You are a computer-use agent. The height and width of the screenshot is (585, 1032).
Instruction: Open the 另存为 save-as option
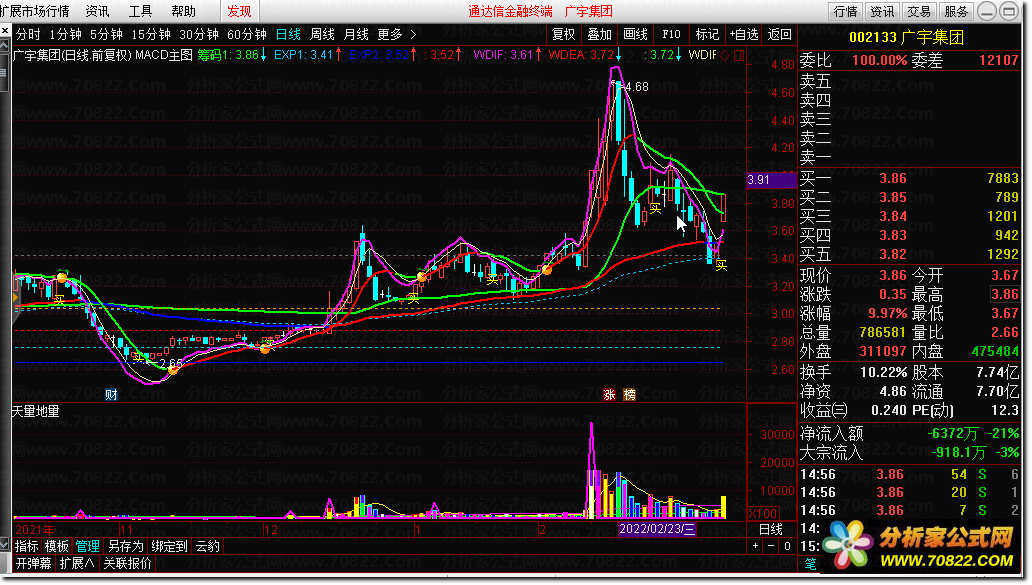[x=126, y=546]
